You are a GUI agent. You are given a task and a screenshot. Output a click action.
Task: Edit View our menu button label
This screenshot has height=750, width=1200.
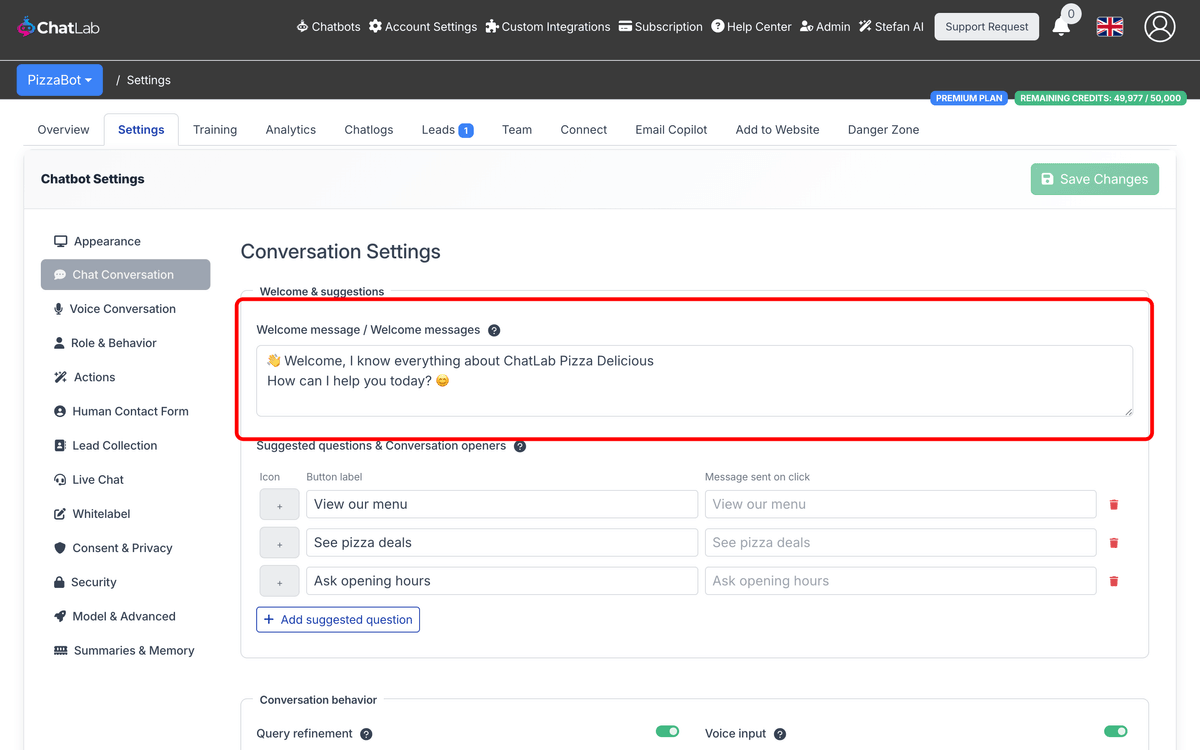pyautogui.click(x=502, y=505)
